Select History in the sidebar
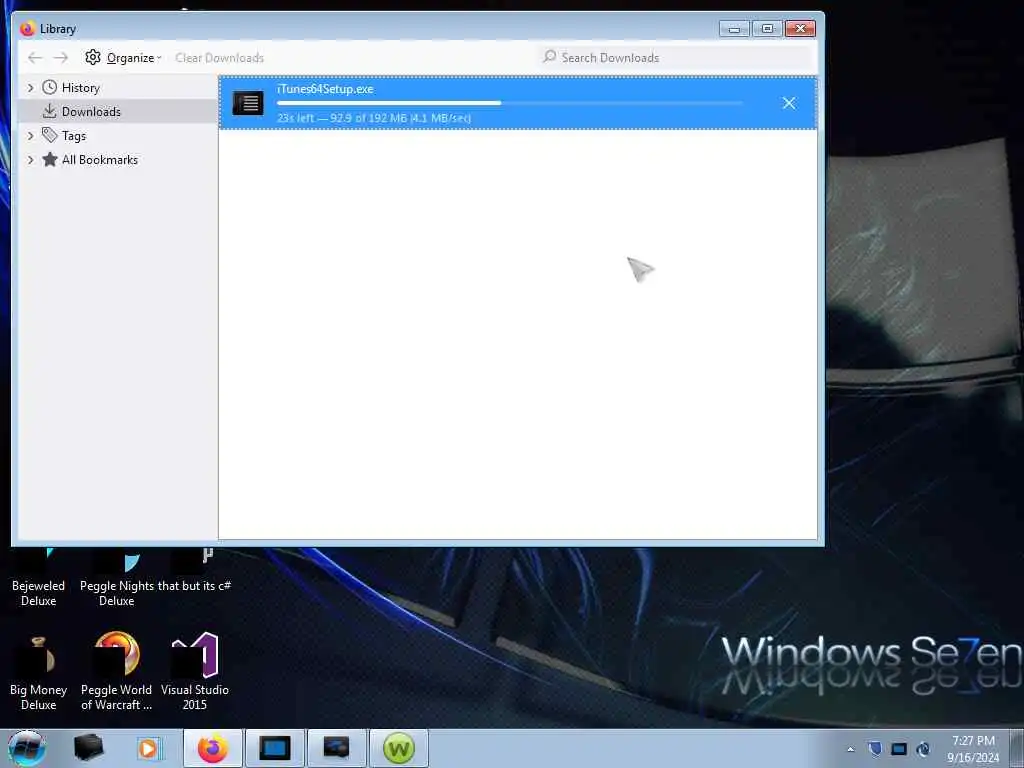 click(x=80, y=88)
